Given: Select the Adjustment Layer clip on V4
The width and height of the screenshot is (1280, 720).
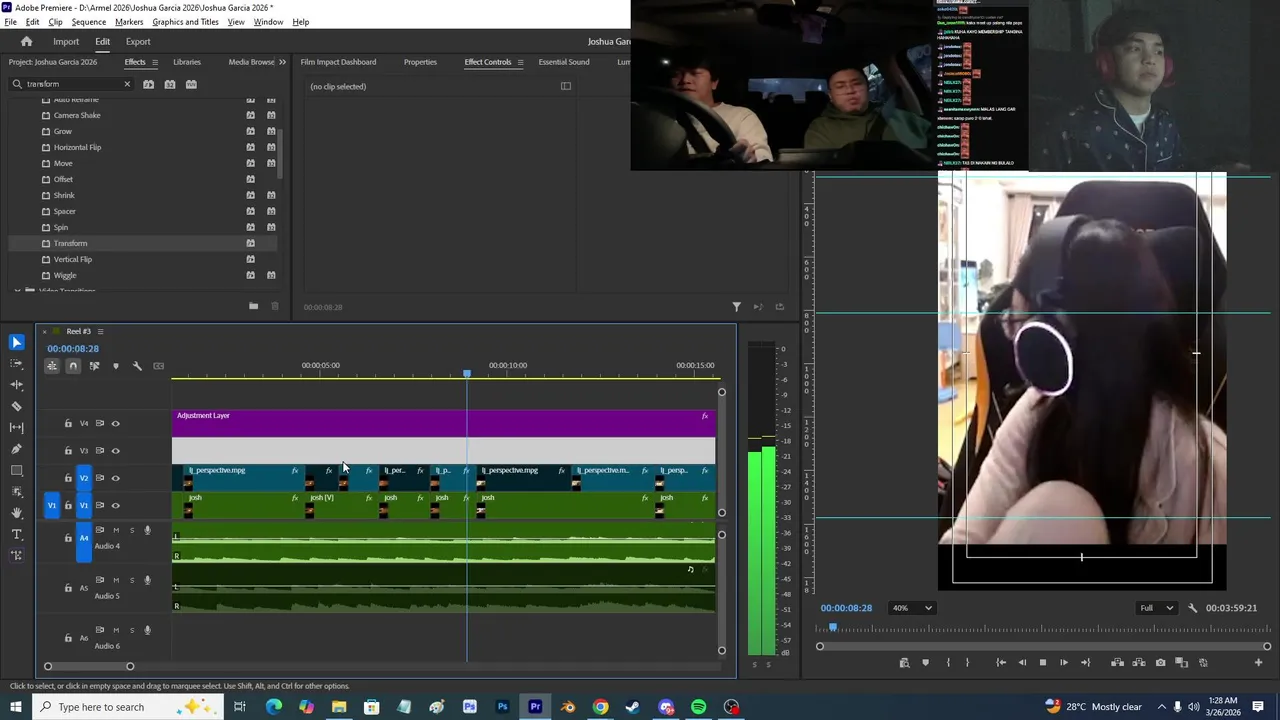Looking at the screenshot, I should coord(443,423).
